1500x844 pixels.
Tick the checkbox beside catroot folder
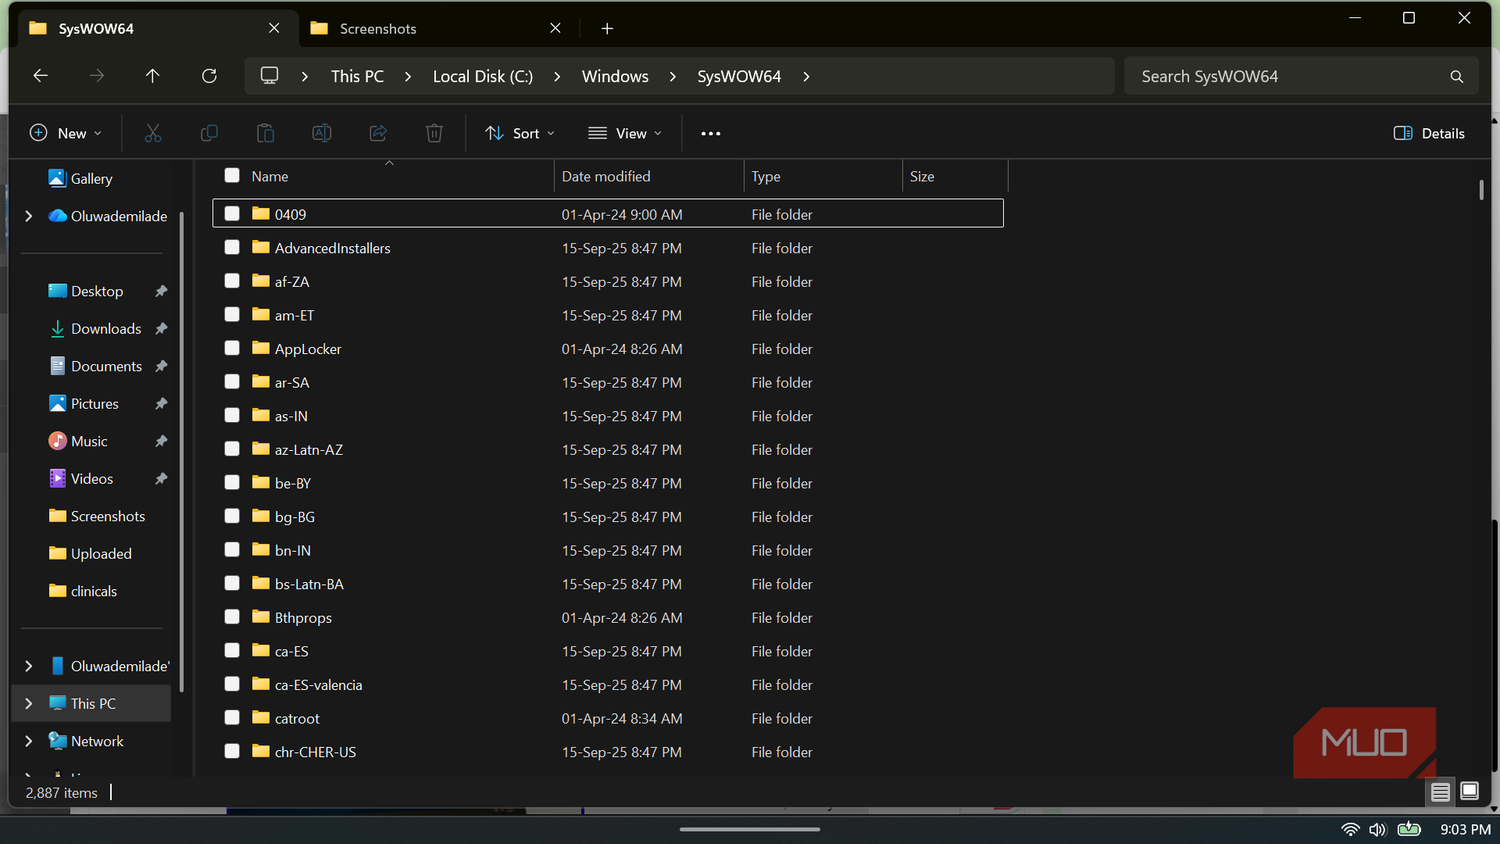pyautogui.click(x=232, y=718)
